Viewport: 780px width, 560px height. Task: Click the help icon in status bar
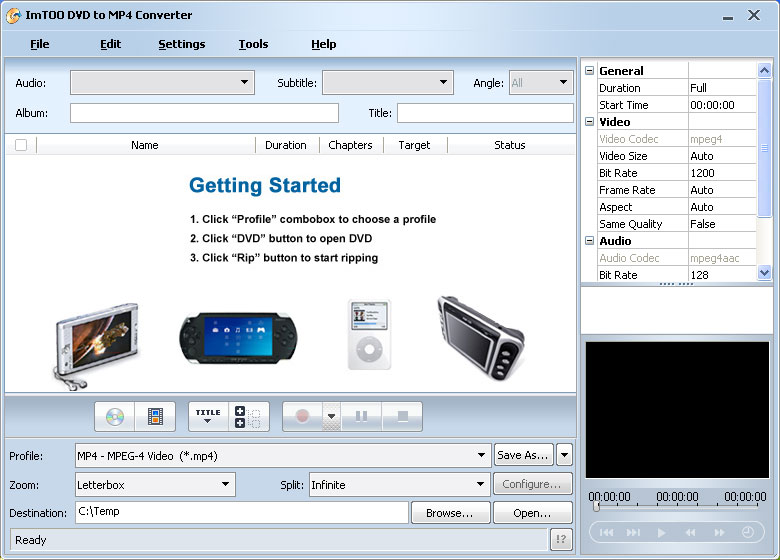pos(562,540)
